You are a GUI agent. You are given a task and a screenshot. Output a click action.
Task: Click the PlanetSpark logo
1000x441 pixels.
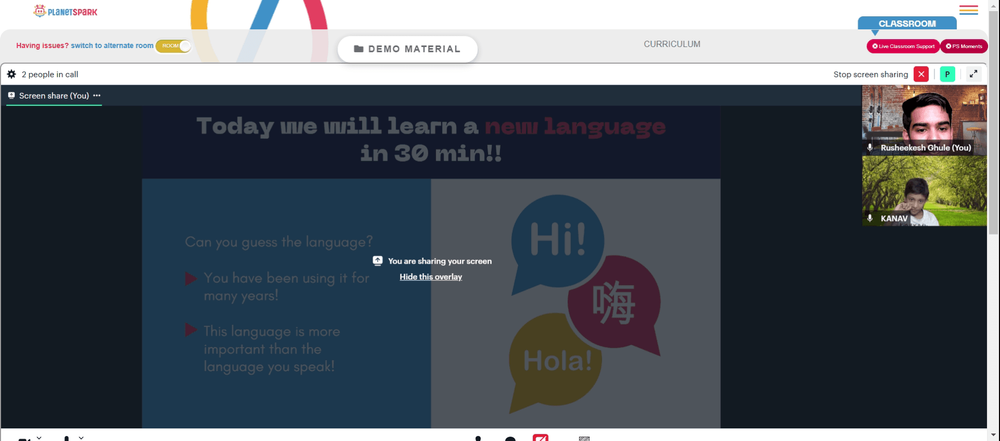click(x=65, y=11)
